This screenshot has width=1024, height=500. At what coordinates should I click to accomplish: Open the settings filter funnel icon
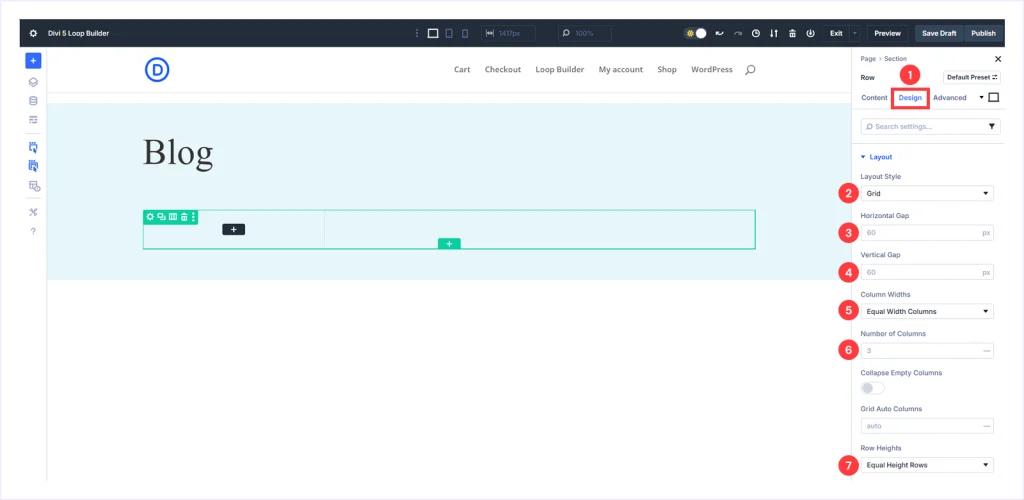pyautogui.click(x=991, y=127)
